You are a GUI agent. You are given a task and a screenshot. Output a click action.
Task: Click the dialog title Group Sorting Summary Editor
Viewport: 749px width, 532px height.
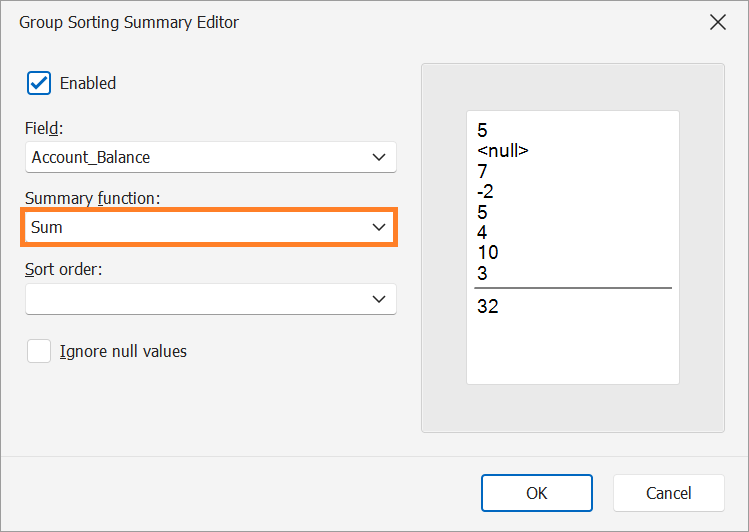click(x=129, y=22)
